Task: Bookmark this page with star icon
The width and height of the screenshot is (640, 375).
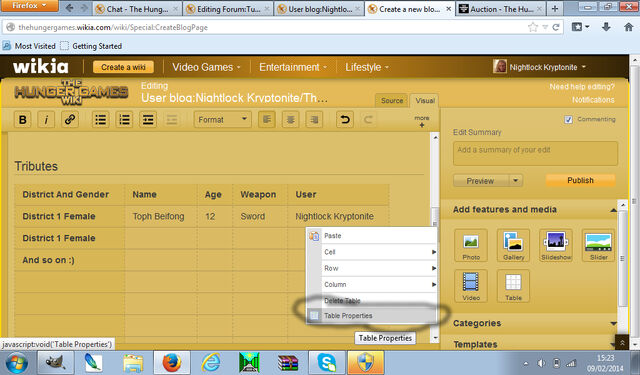Action: [533, 27]
